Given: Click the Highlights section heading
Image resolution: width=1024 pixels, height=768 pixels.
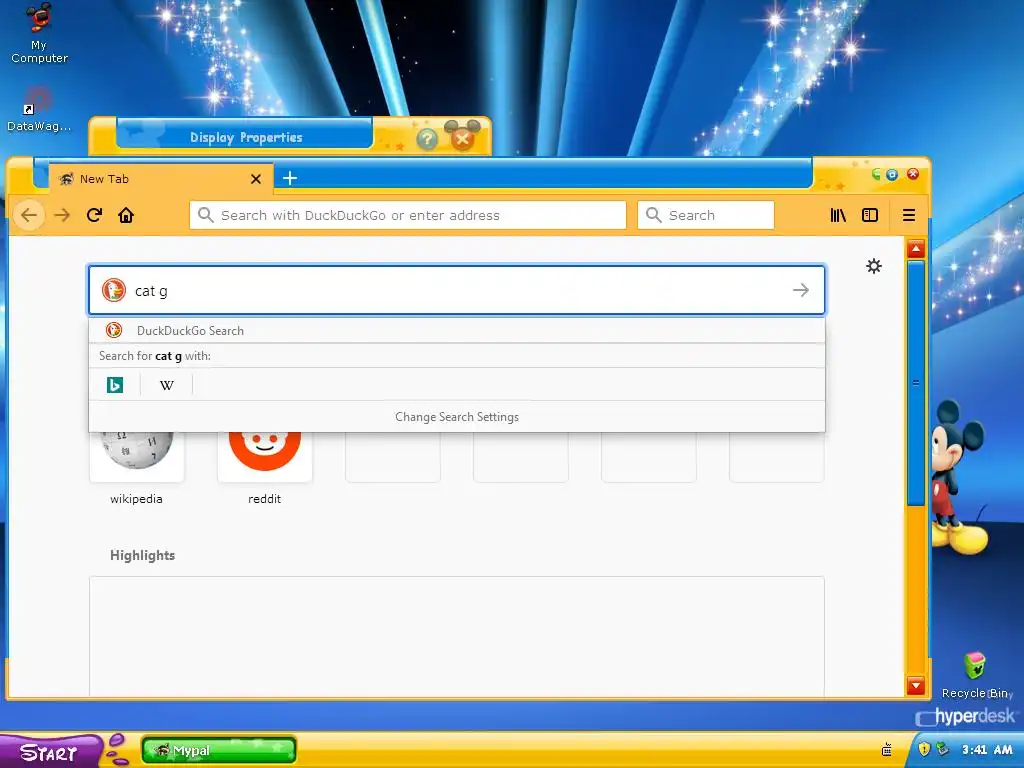Looking at the screenshot, I should tap(142, 555).
